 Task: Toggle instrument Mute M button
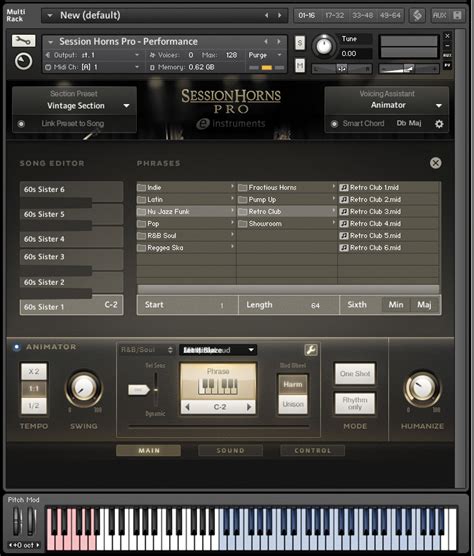tap(300, 65)
